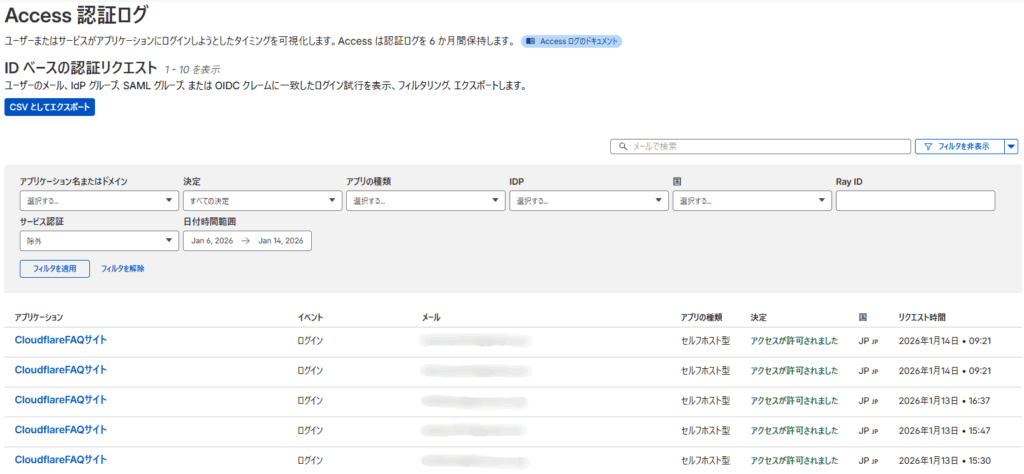Expand the 決定 すべての決定 dropdown
Viewport: 1024px width, 474px height.
click(x=262, y=201)
